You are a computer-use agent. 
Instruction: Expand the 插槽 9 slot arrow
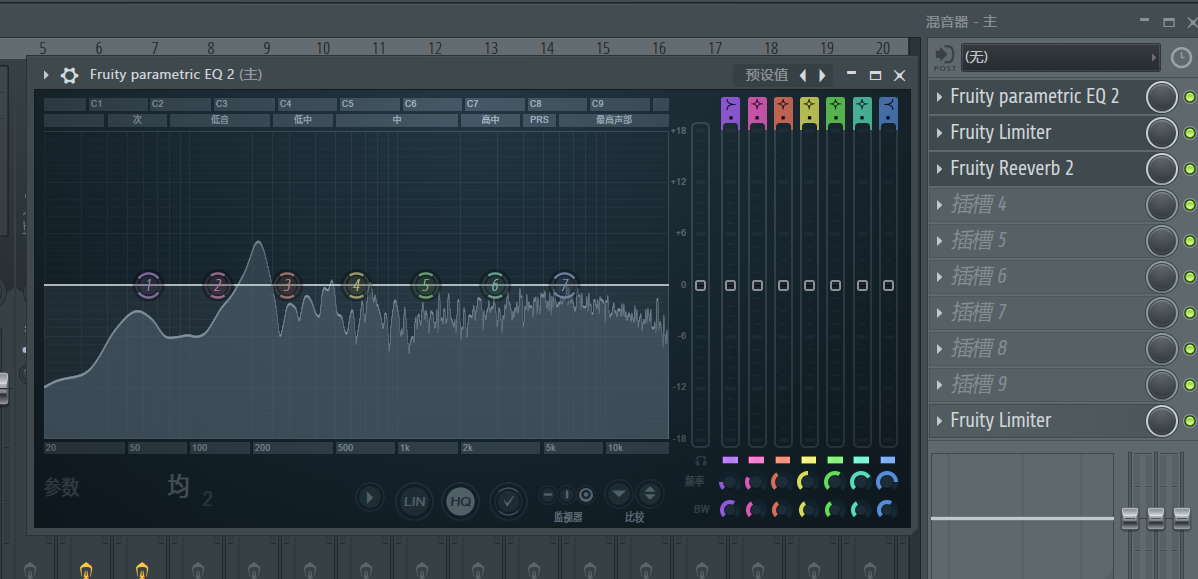[x=940, y=384]
